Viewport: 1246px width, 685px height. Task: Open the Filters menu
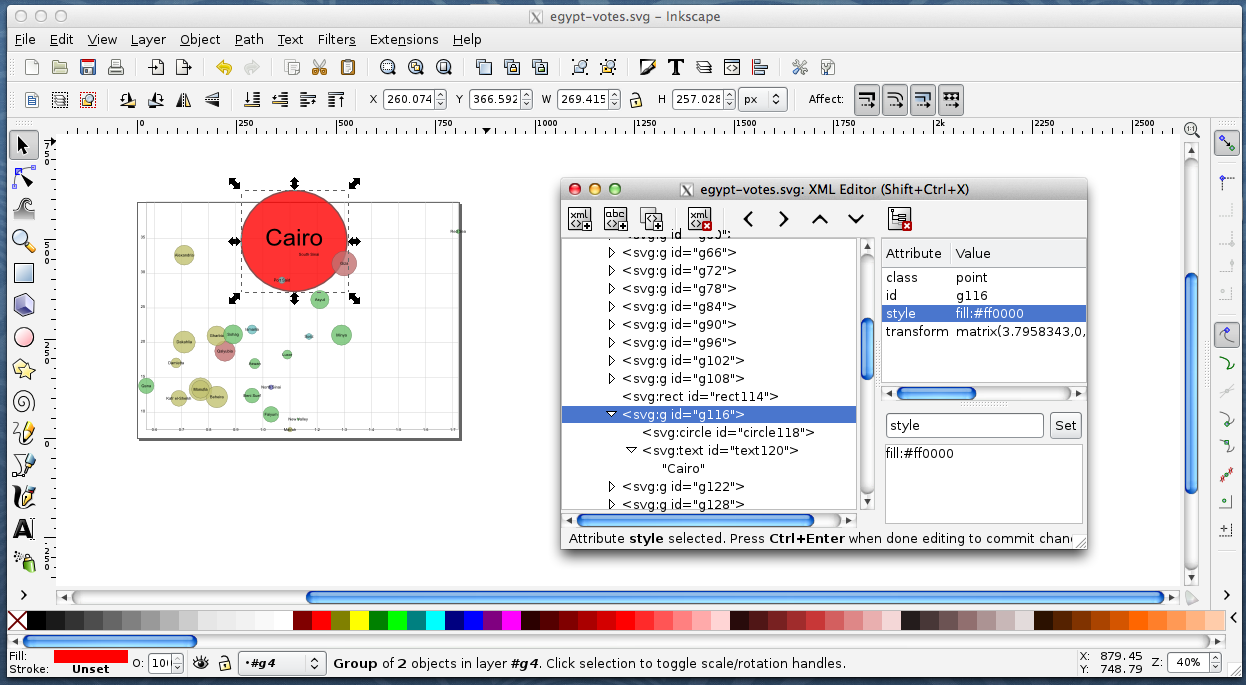[337, 39]
